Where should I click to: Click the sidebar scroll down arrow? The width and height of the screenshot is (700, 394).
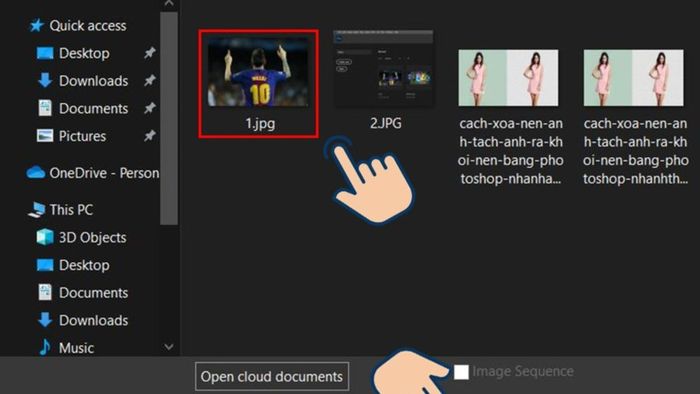click(169, 347)
